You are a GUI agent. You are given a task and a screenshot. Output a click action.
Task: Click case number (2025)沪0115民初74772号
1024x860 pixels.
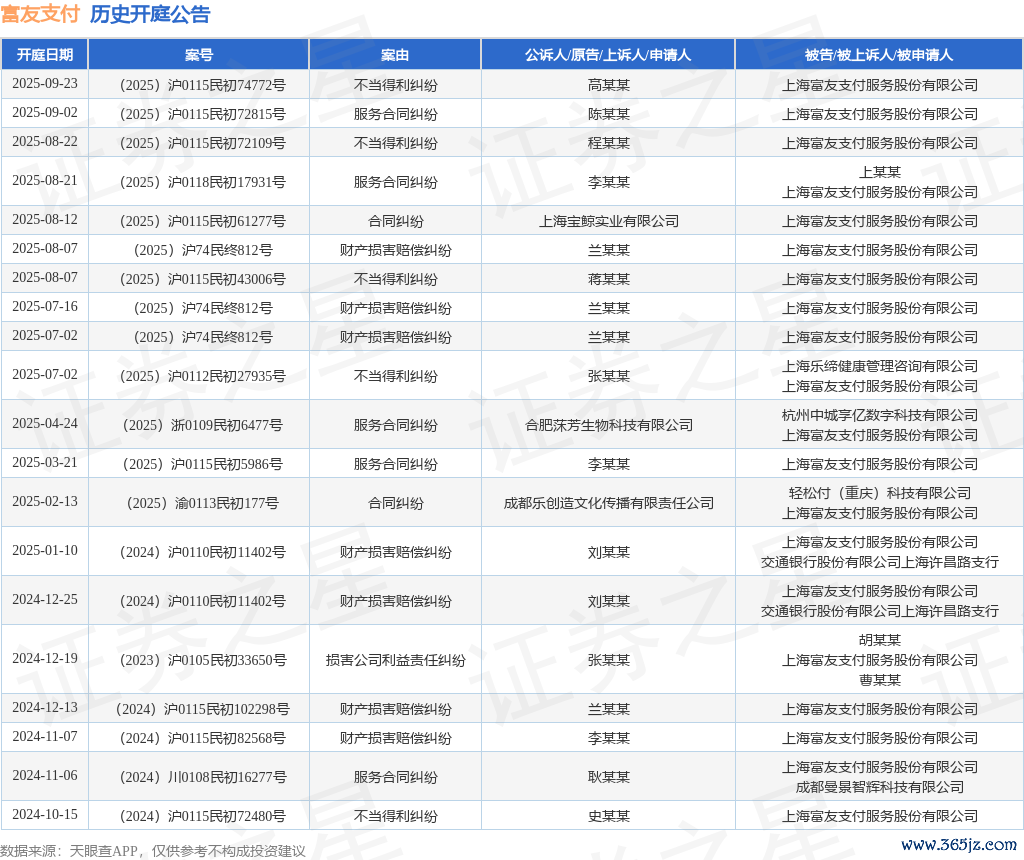[x=199, y=85]
